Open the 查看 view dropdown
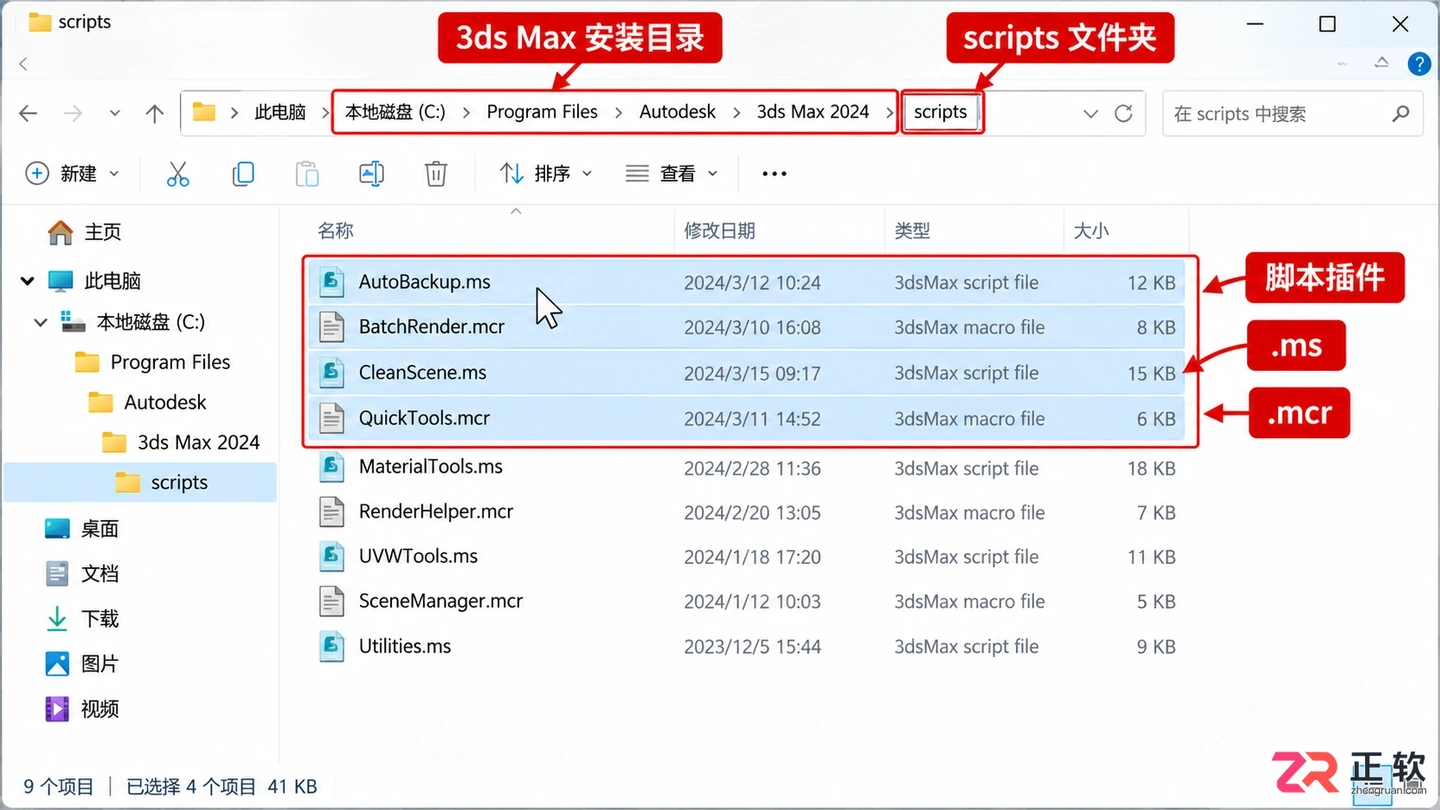The width and height of the screenshot is (1440, 810). [x=671, y=174]
